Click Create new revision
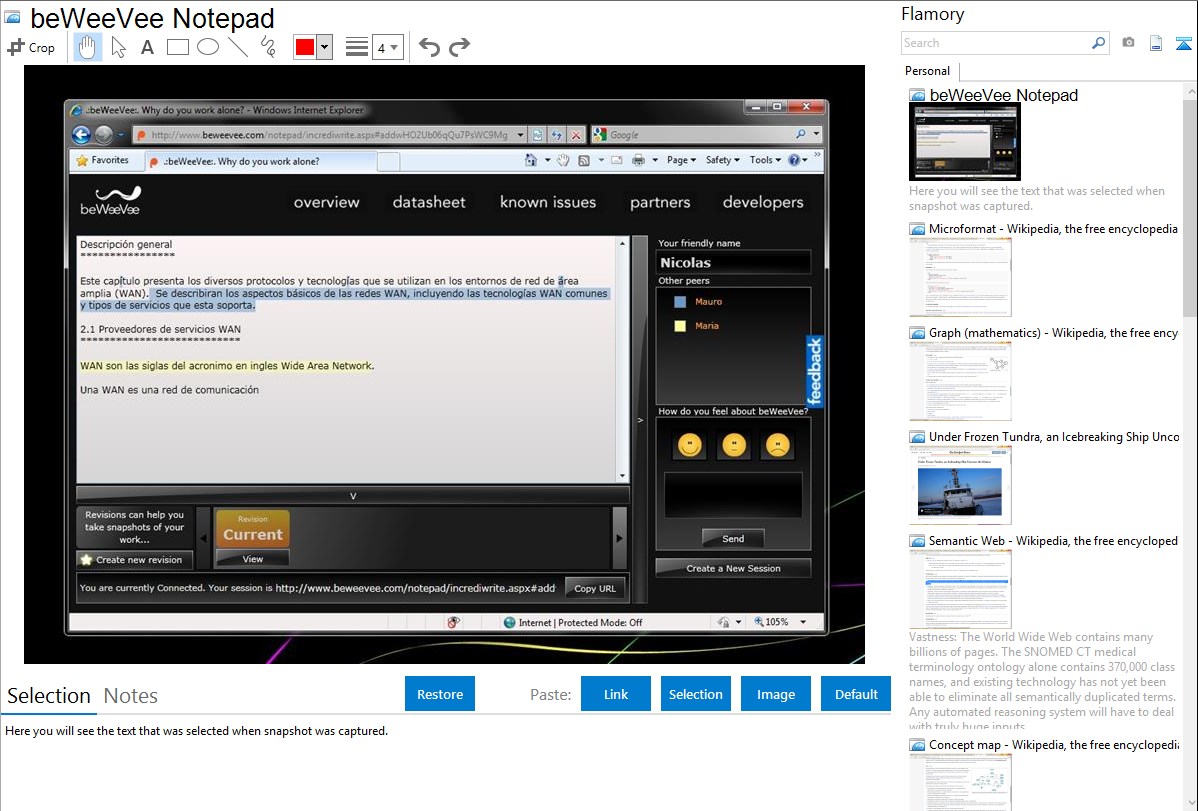This screenshot has height=811, width=1198. point(134,560)
